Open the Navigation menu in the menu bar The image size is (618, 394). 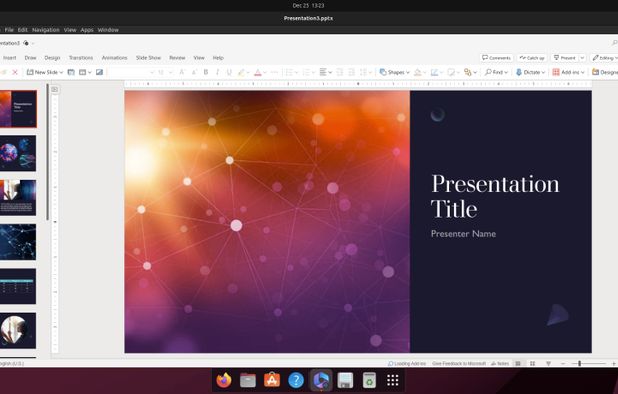[46, 30]
